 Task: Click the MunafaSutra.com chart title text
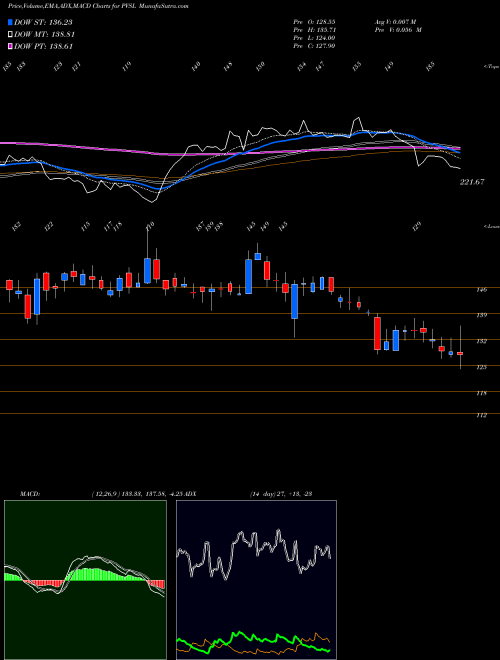click(x=163, y=6)
